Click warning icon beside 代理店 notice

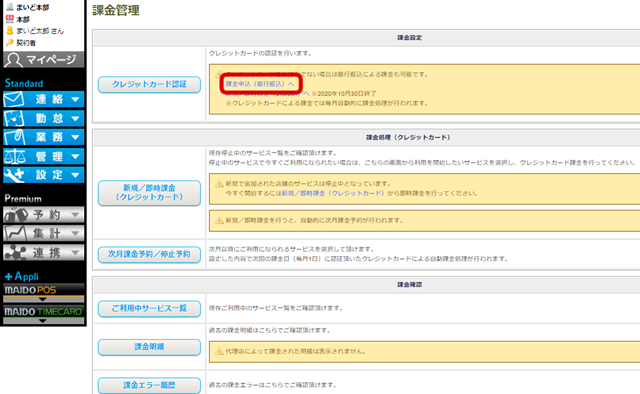[219, 352]
